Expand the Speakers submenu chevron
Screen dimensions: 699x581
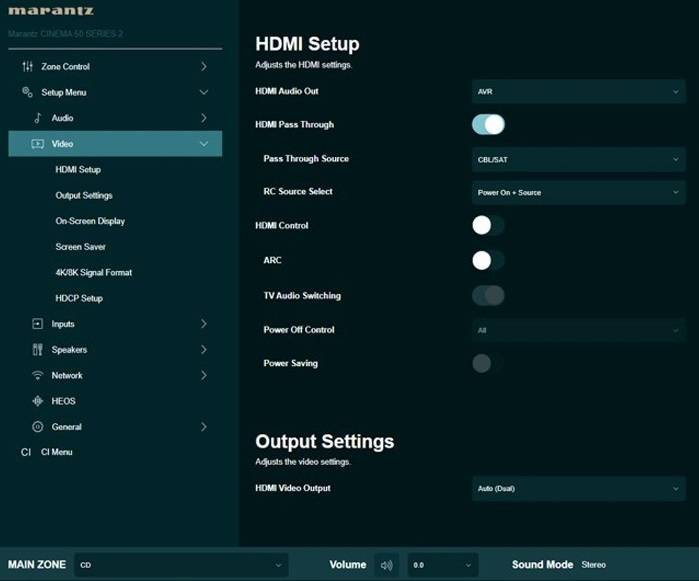click(x=204, y=350)
